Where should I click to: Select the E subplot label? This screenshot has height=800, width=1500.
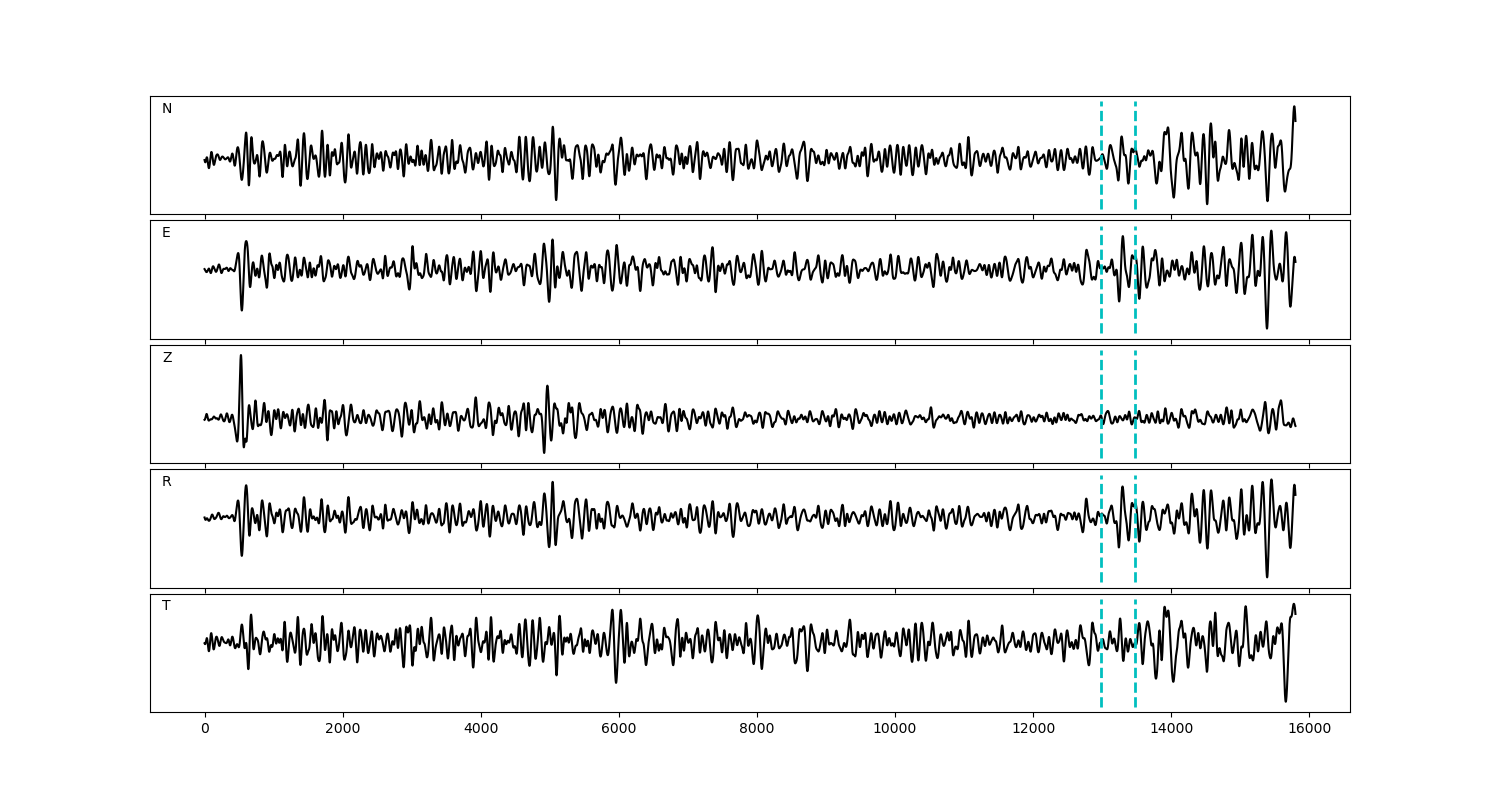point(166,233)
